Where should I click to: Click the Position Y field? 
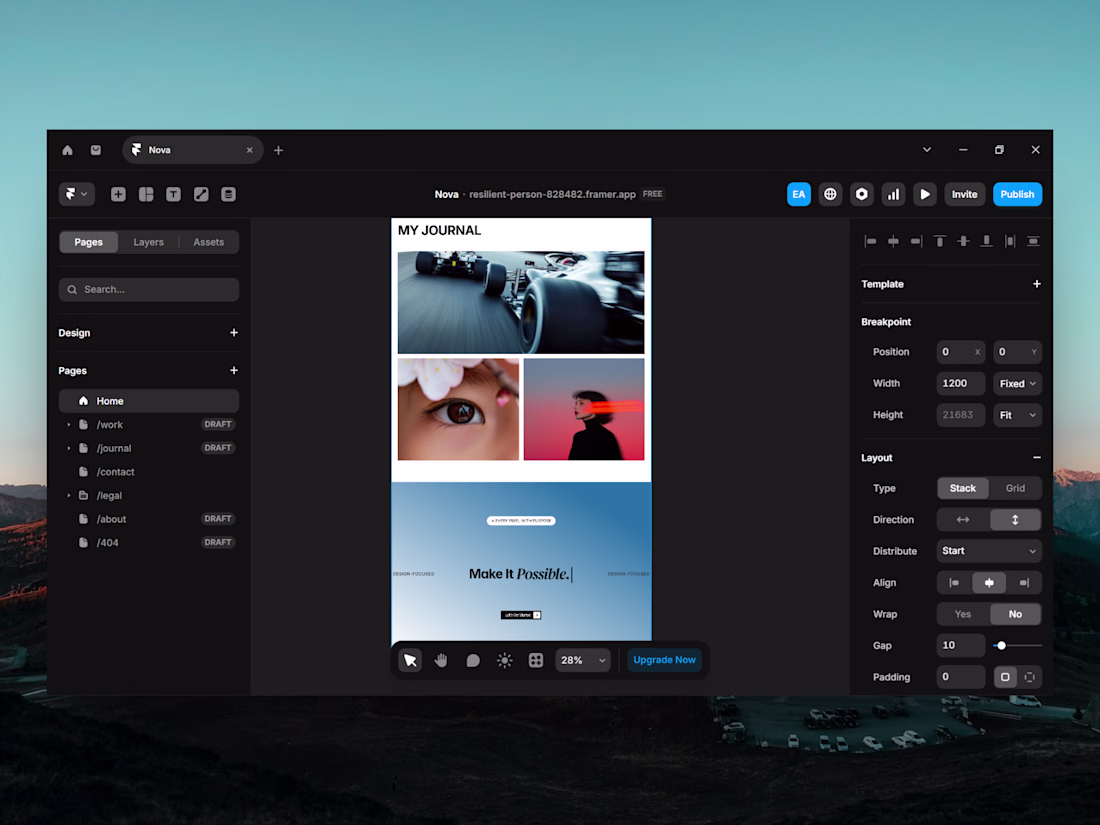tap(1017, 352)
